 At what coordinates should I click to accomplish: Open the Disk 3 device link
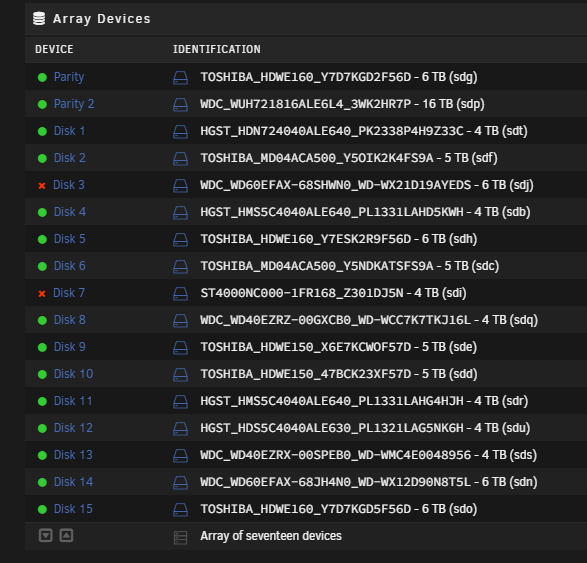click(69, 185)
